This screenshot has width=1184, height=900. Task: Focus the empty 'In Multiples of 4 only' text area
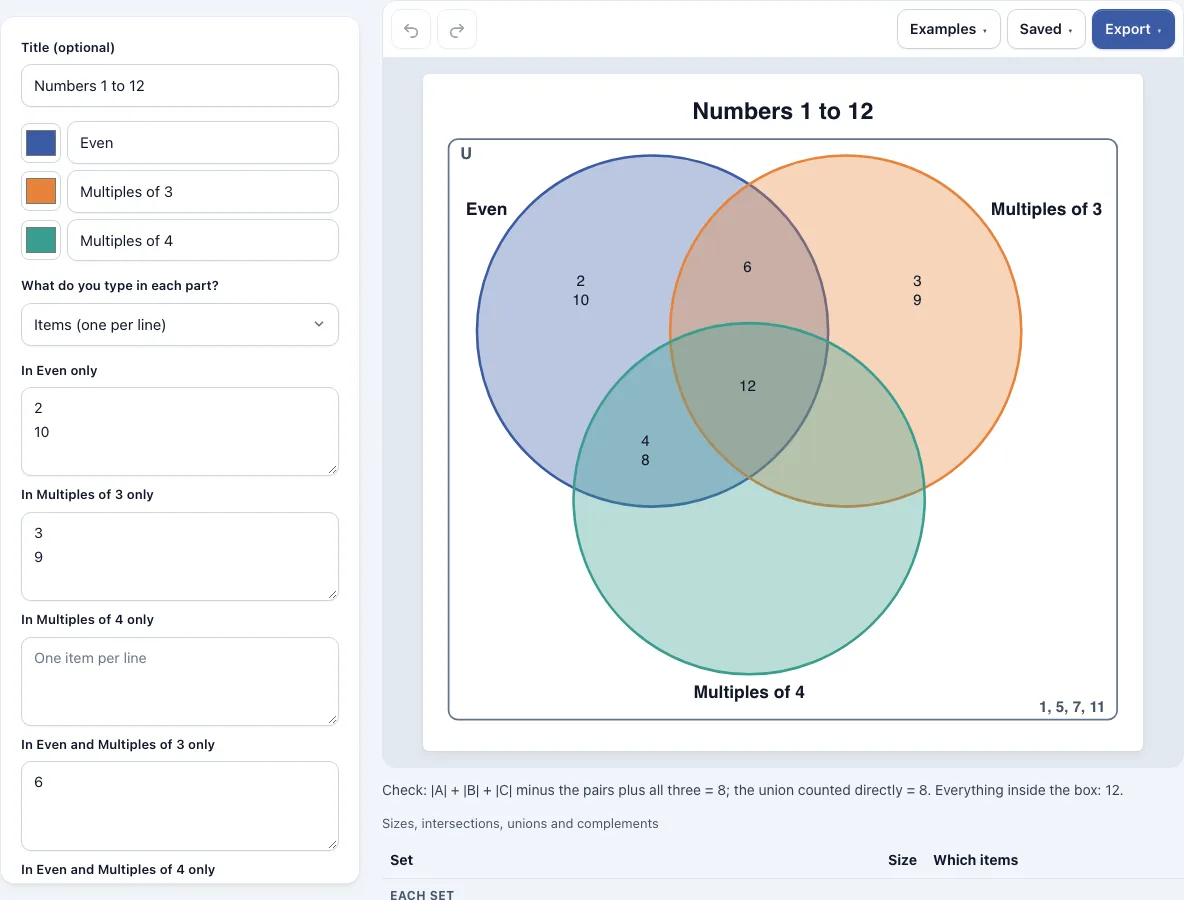(180, 682)
